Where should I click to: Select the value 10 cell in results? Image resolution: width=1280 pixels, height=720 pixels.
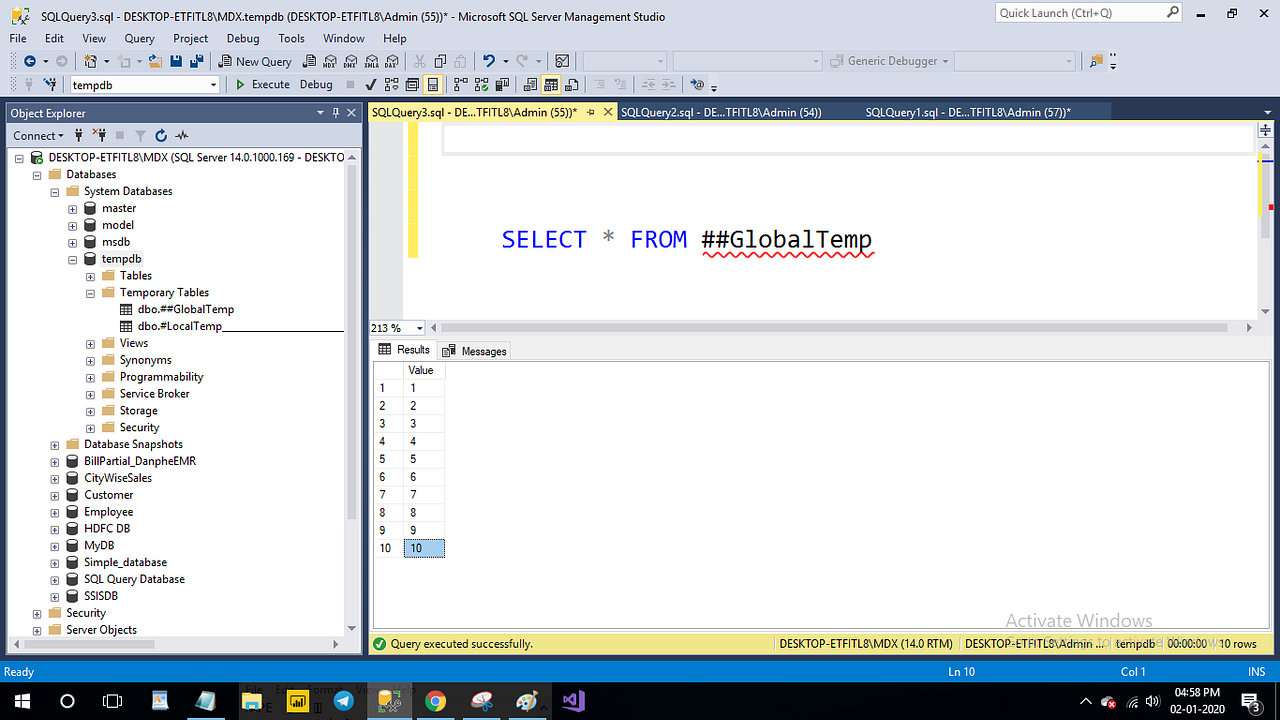click(421, 548)
